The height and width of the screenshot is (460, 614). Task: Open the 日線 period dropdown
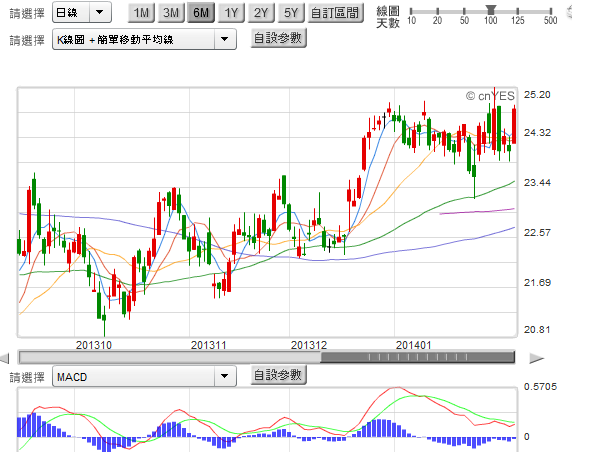point(82,13)
